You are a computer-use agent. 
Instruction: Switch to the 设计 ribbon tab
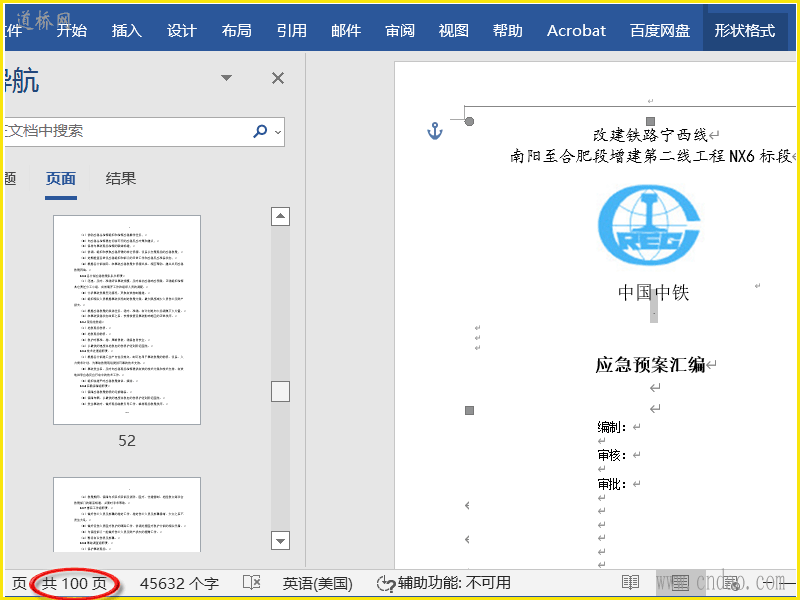(x=182, y=31)
